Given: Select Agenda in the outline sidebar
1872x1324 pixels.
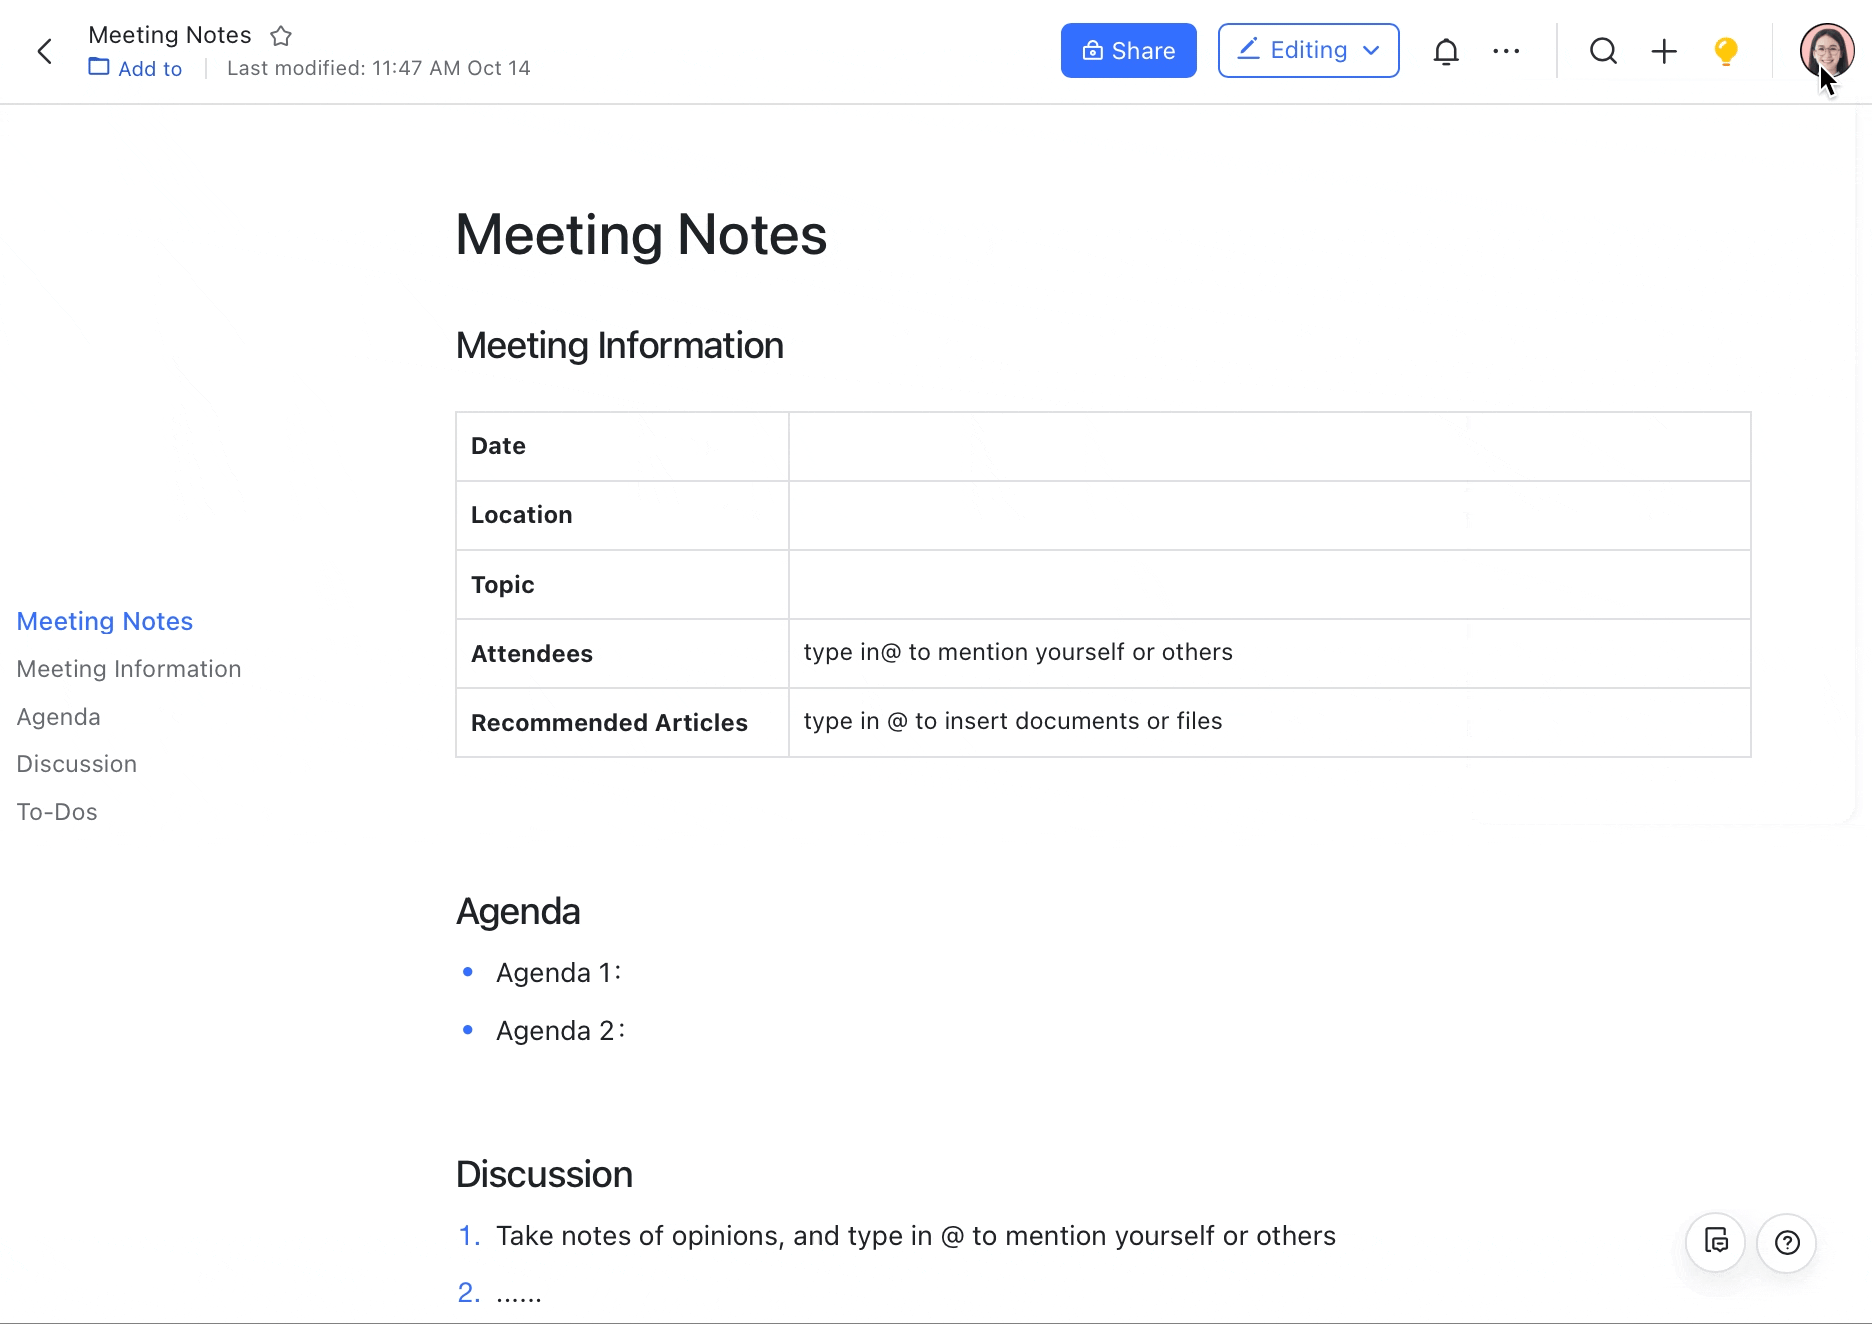Looking at the screenshot, I should coord(59,717).
